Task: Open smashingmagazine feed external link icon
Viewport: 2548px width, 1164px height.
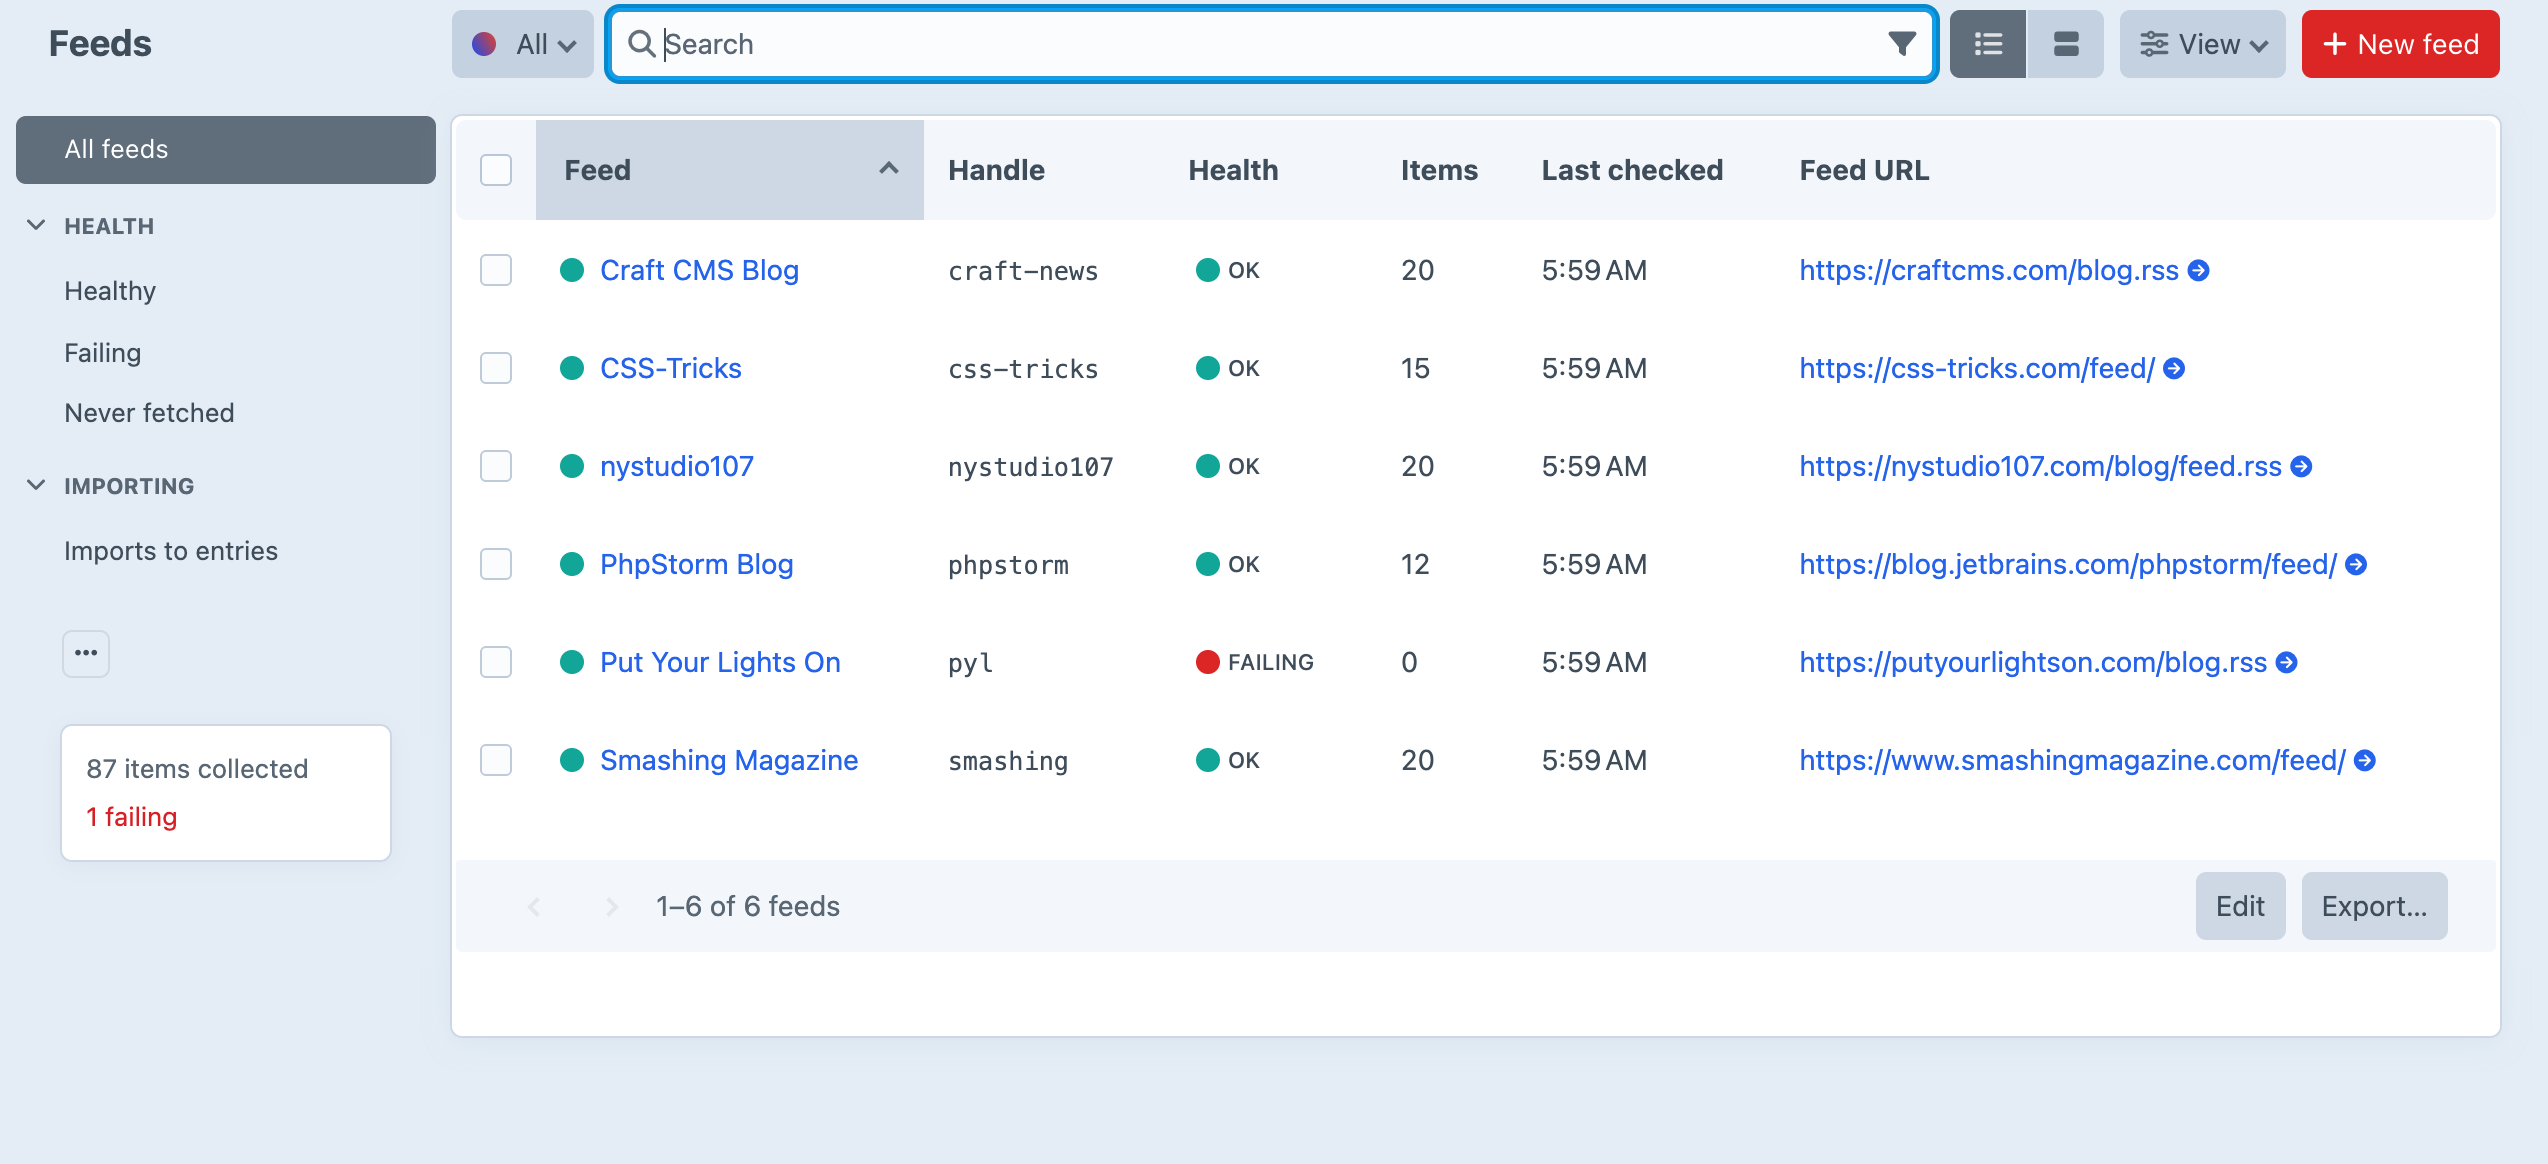Action: (x=2364, y=761)
